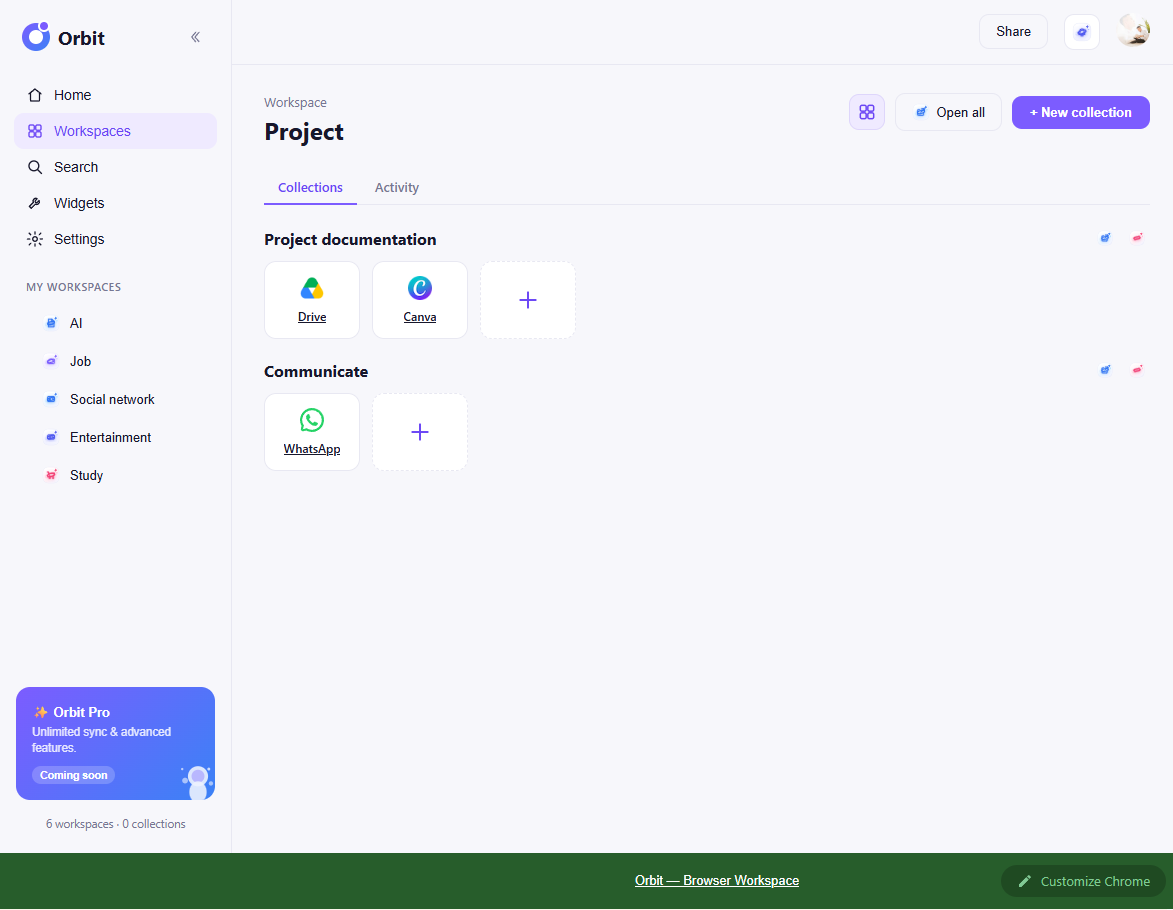
Task: Open the Search magnifier item
Action: [x=115, y=167]
